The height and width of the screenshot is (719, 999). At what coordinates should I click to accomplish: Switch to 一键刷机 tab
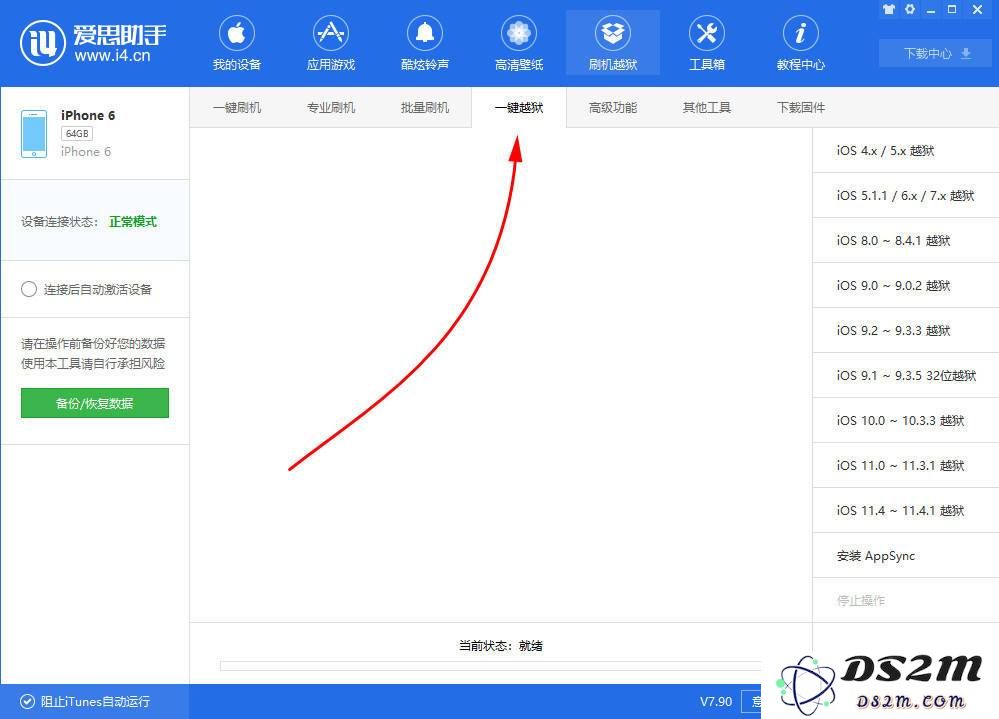(x=236, y=108)
